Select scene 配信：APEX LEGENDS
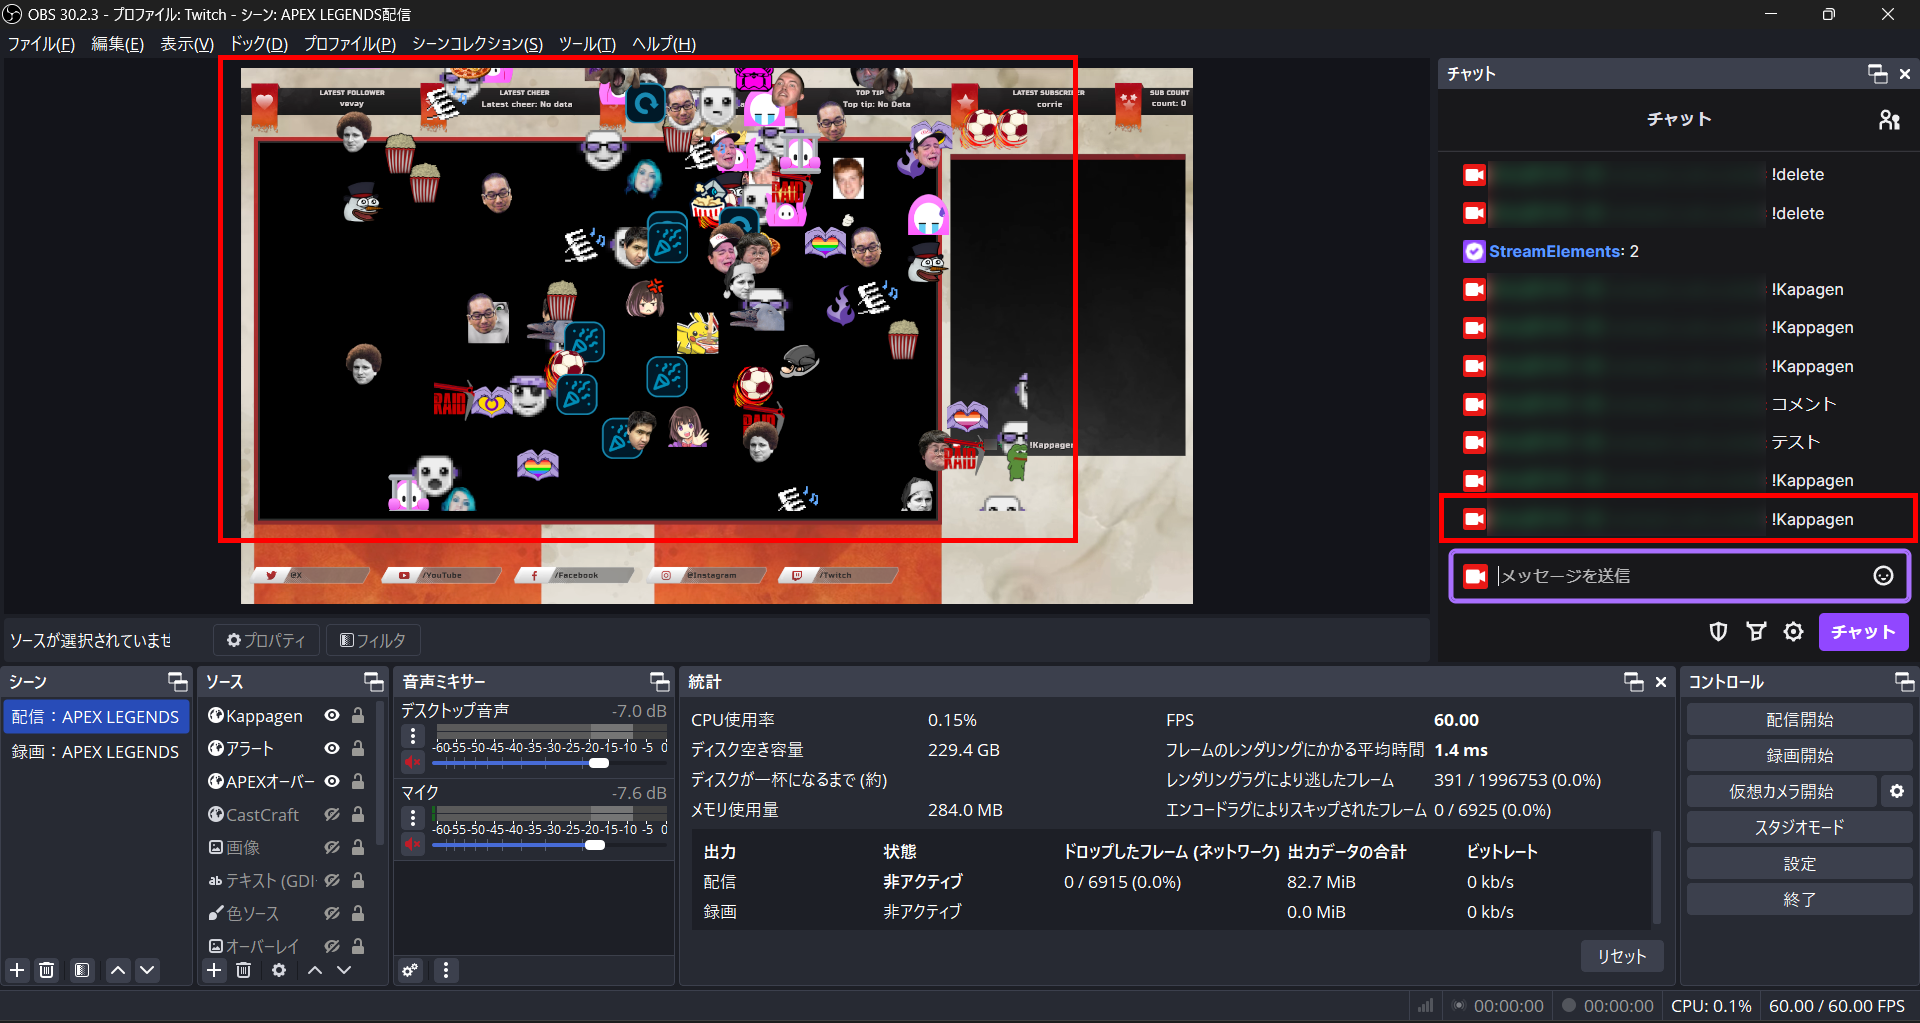1920x1023 pixels. [x=95, y=717]
